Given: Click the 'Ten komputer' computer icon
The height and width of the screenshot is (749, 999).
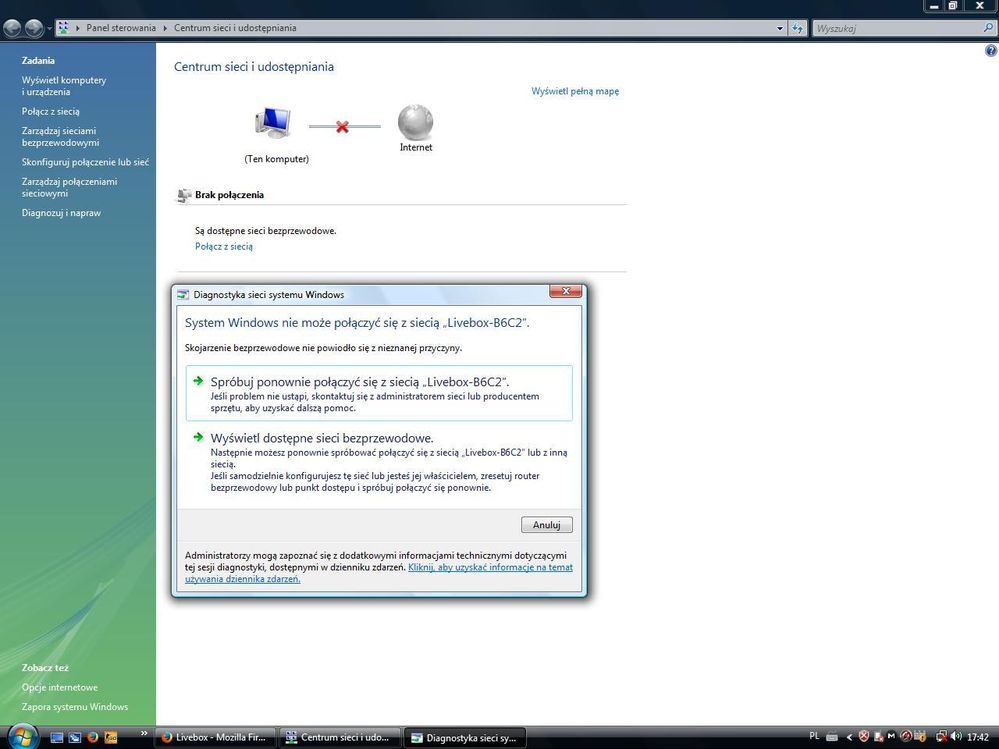Looking at the screenshot, I should (x=274, y=124).
